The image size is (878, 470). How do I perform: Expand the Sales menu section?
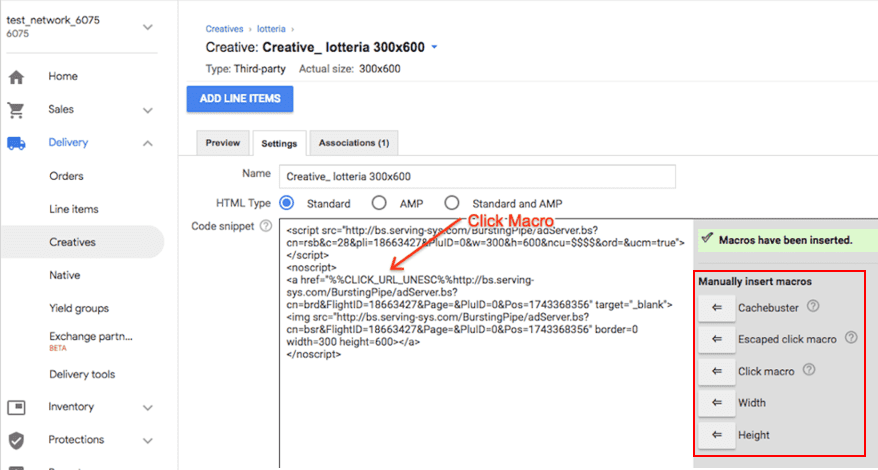(x=148, y=110)
